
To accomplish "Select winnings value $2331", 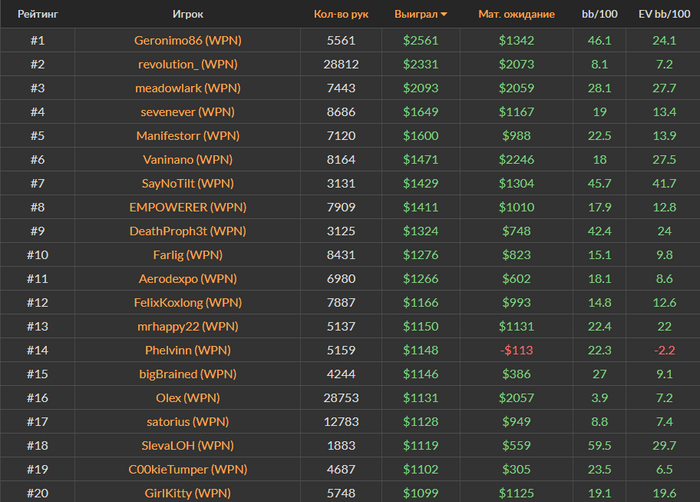I will [421, 64].
